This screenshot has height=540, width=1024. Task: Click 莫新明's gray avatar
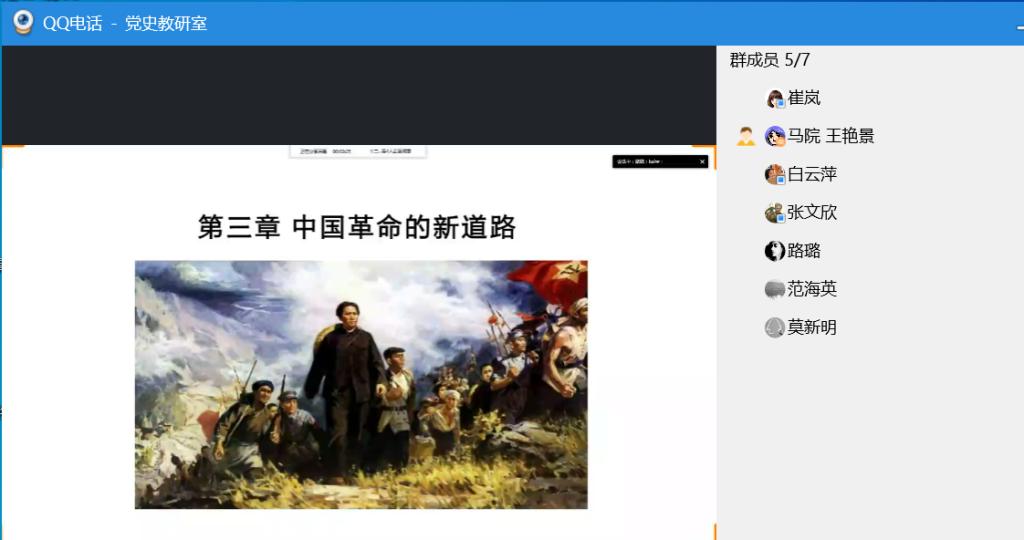(775, 327)
